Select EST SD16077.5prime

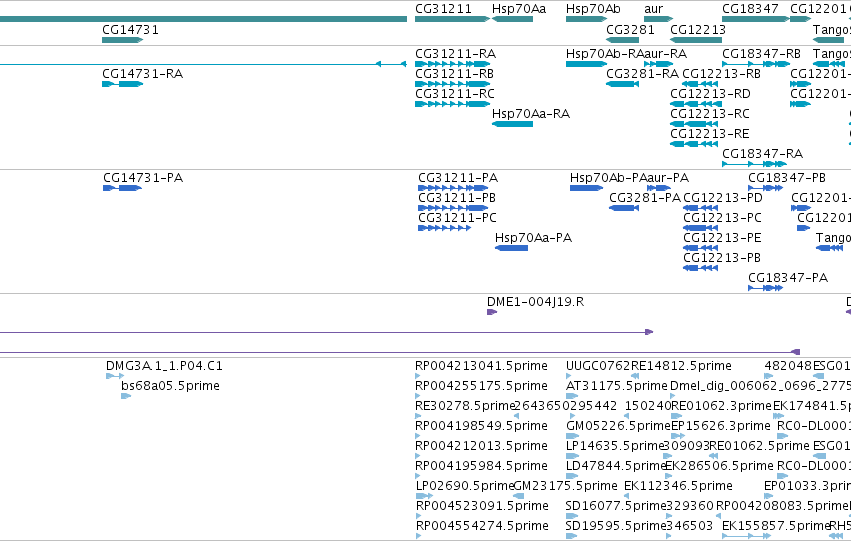(x=572, y=516)
